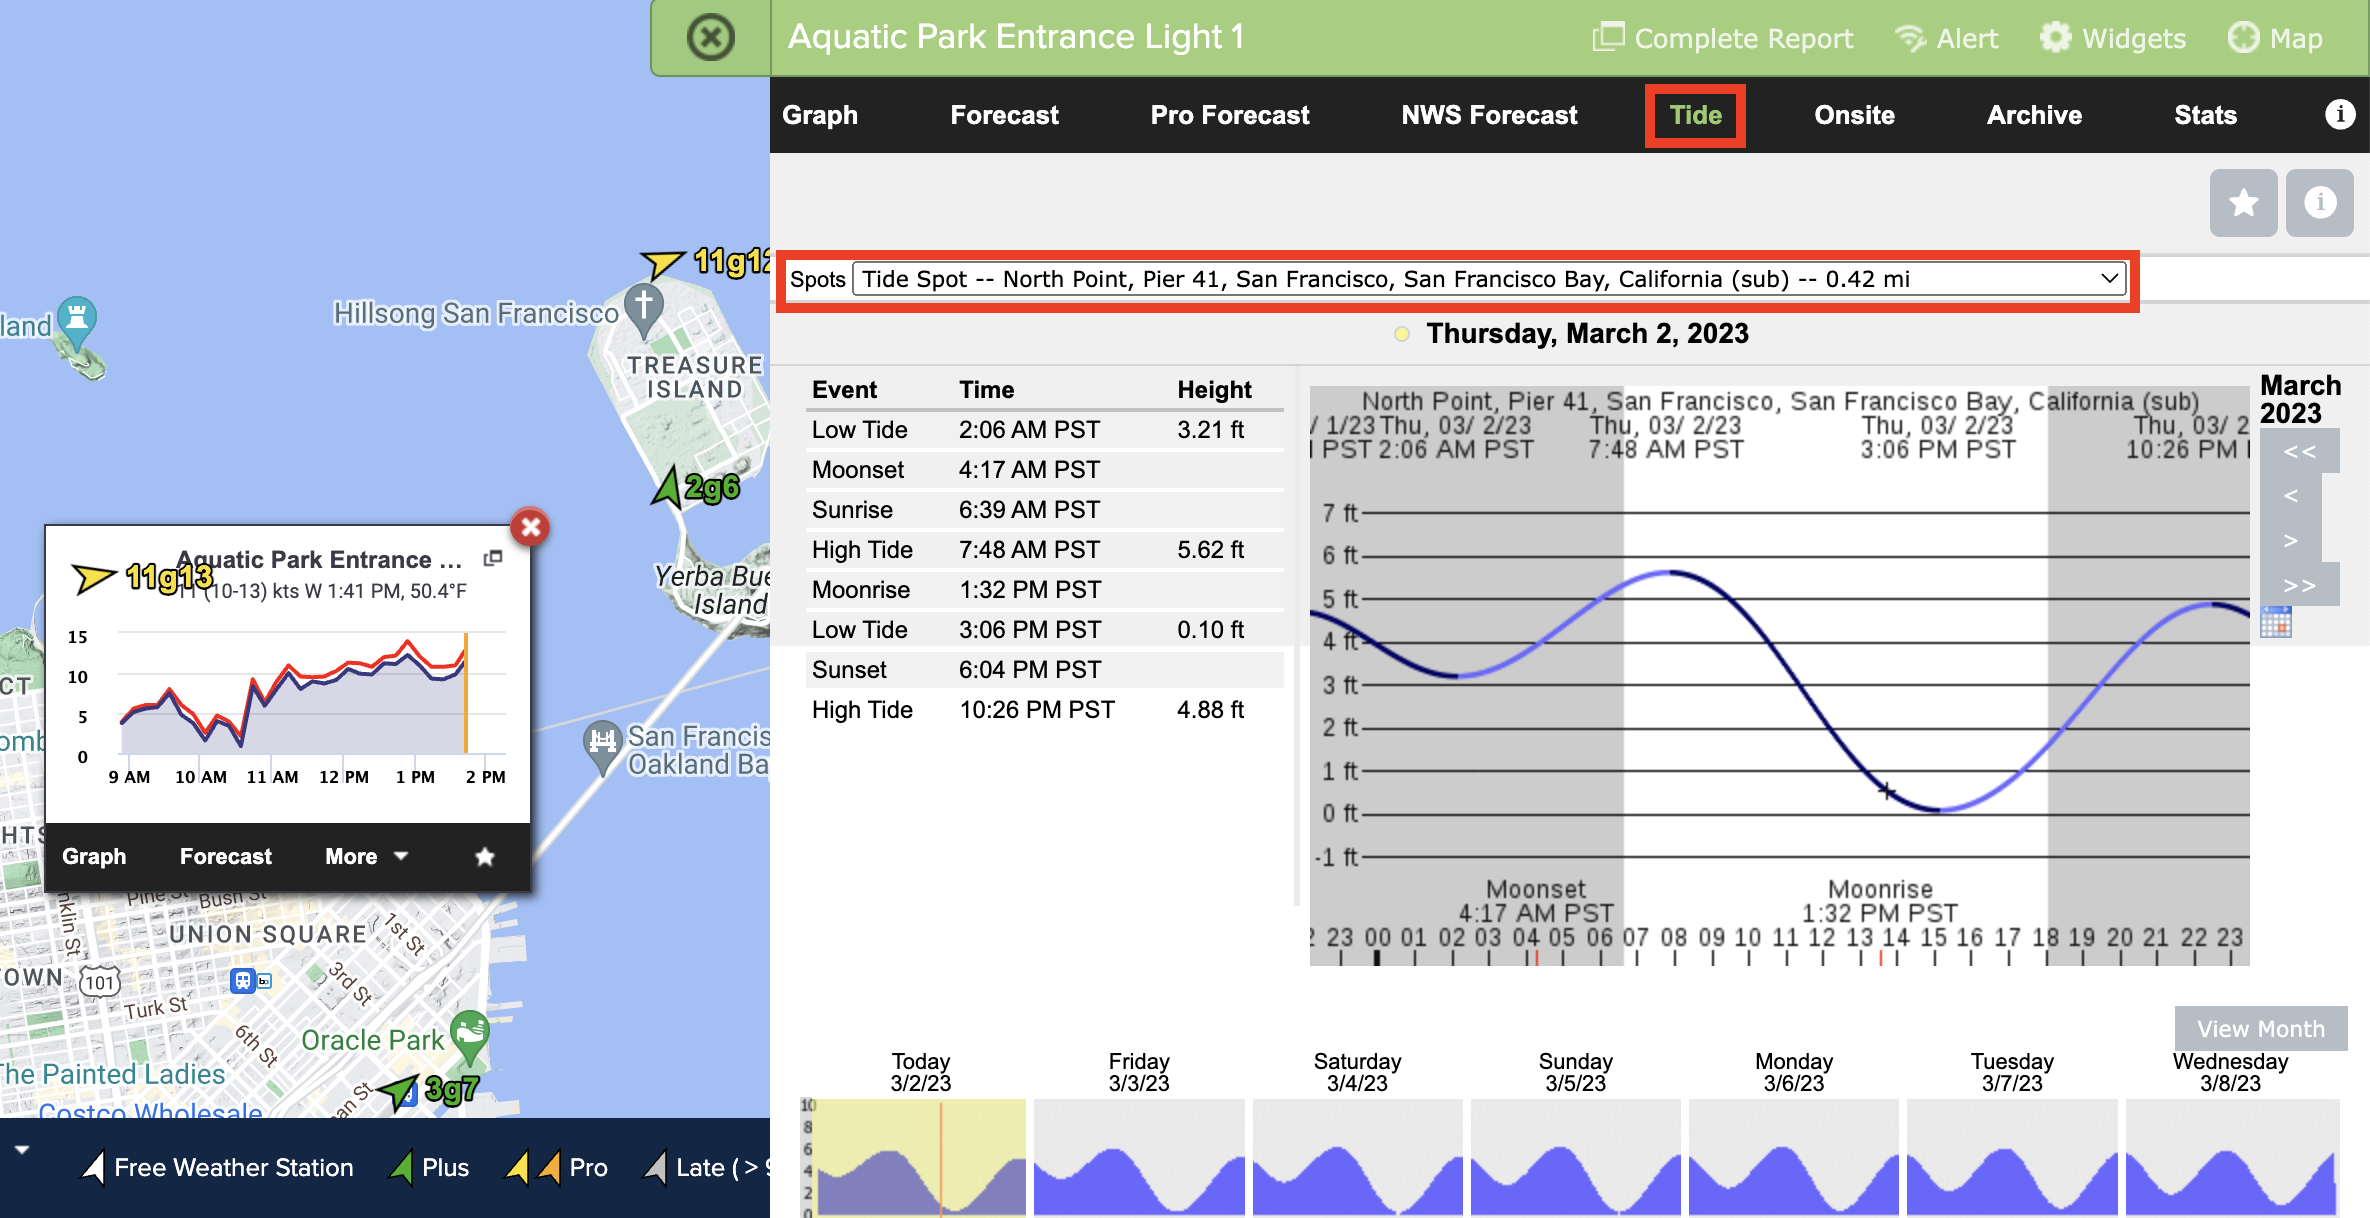Open the Archive tab
Image resolution: width=2370 pixels, height=1218 pixels.
click(x=2033, y=115)
